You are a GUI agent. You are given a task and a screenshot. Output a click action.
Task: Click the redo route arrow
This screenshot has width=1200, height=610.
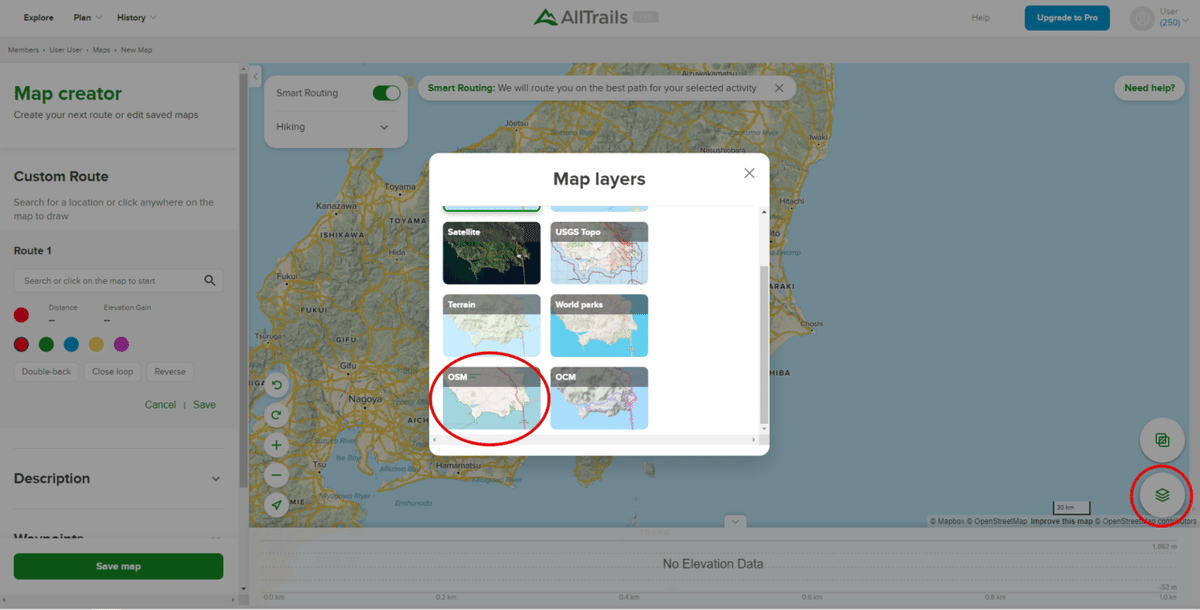pos(277,414)
